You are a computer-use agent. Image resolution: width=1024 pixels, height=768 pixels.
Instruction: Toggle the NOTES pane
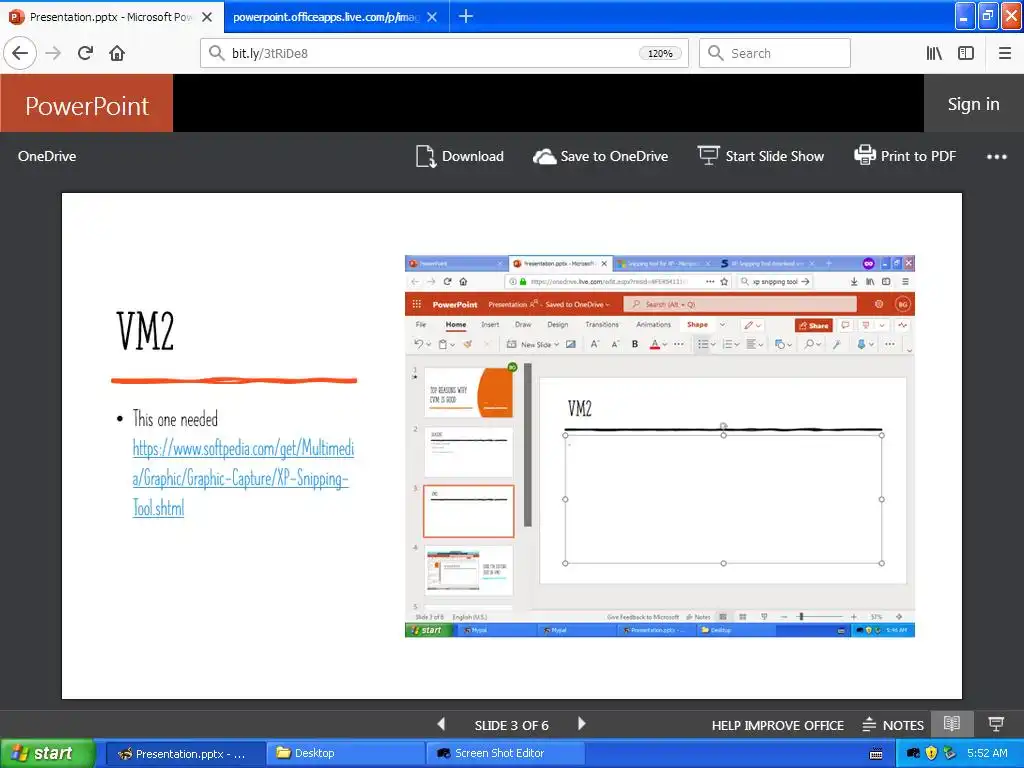pyautogui.click(x=893, y=725)
